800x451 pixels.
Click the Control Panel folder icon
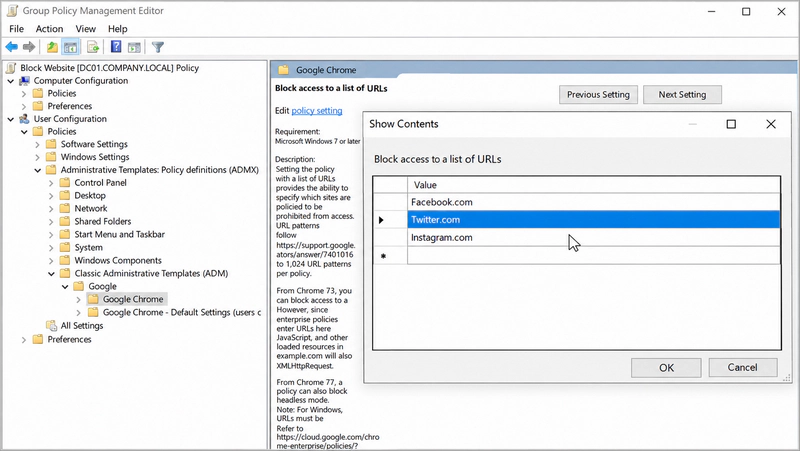pos(65,183)
